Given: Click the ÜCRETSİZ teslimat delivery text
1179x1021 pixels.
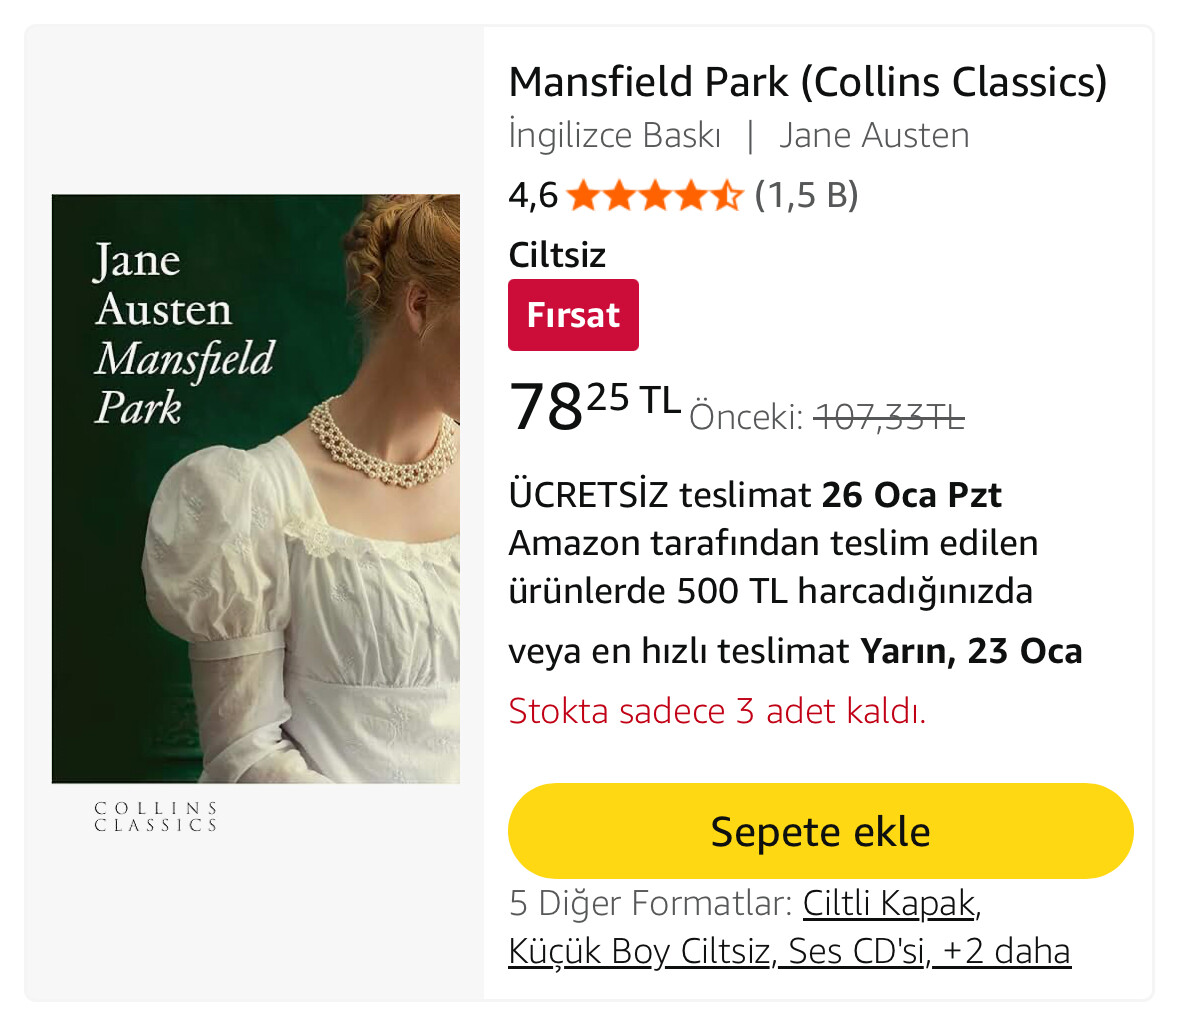Looking at the screenshot, I should (x=658, y=495).
